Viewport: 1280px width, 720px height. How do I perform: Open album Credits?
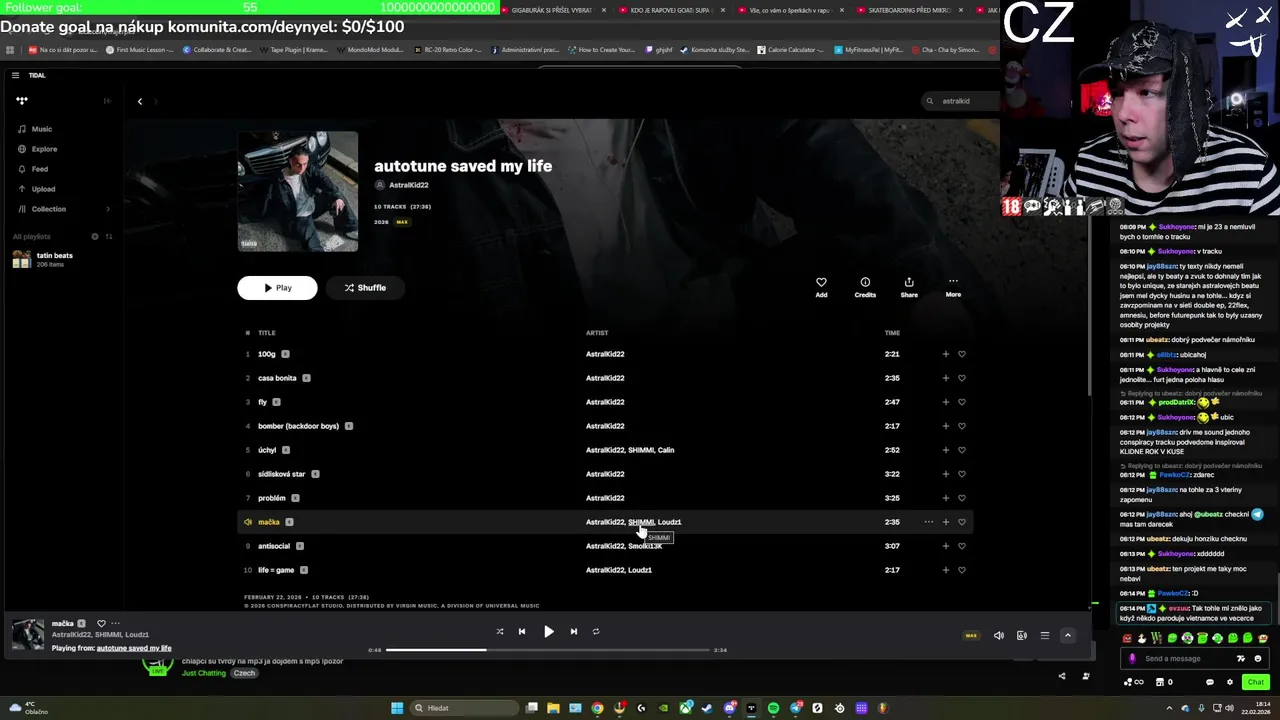(x=865, y=287)
